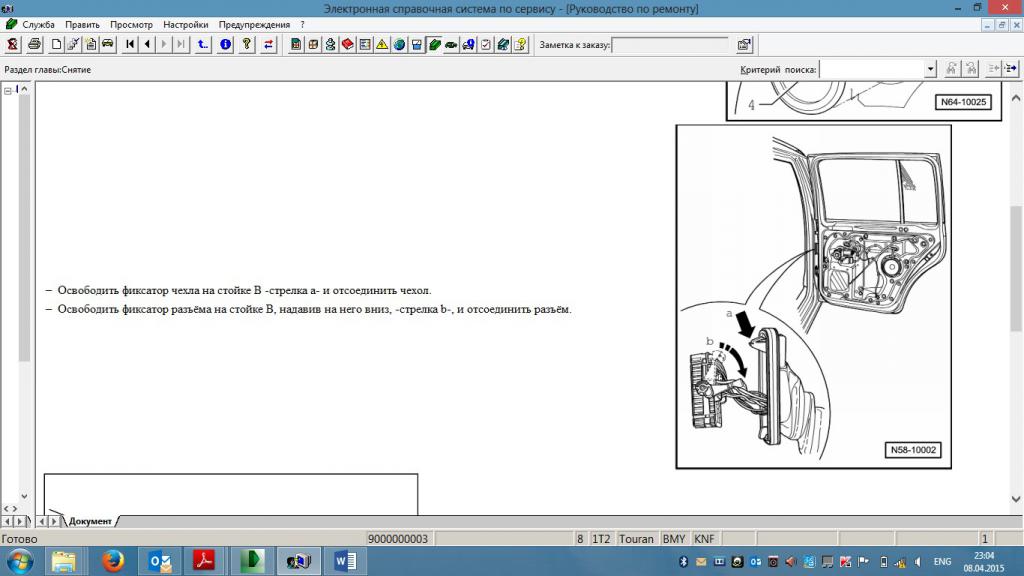Jump to last page arrow button
The height and width of the screenshot is (576, 1024).
coord(181,44)
